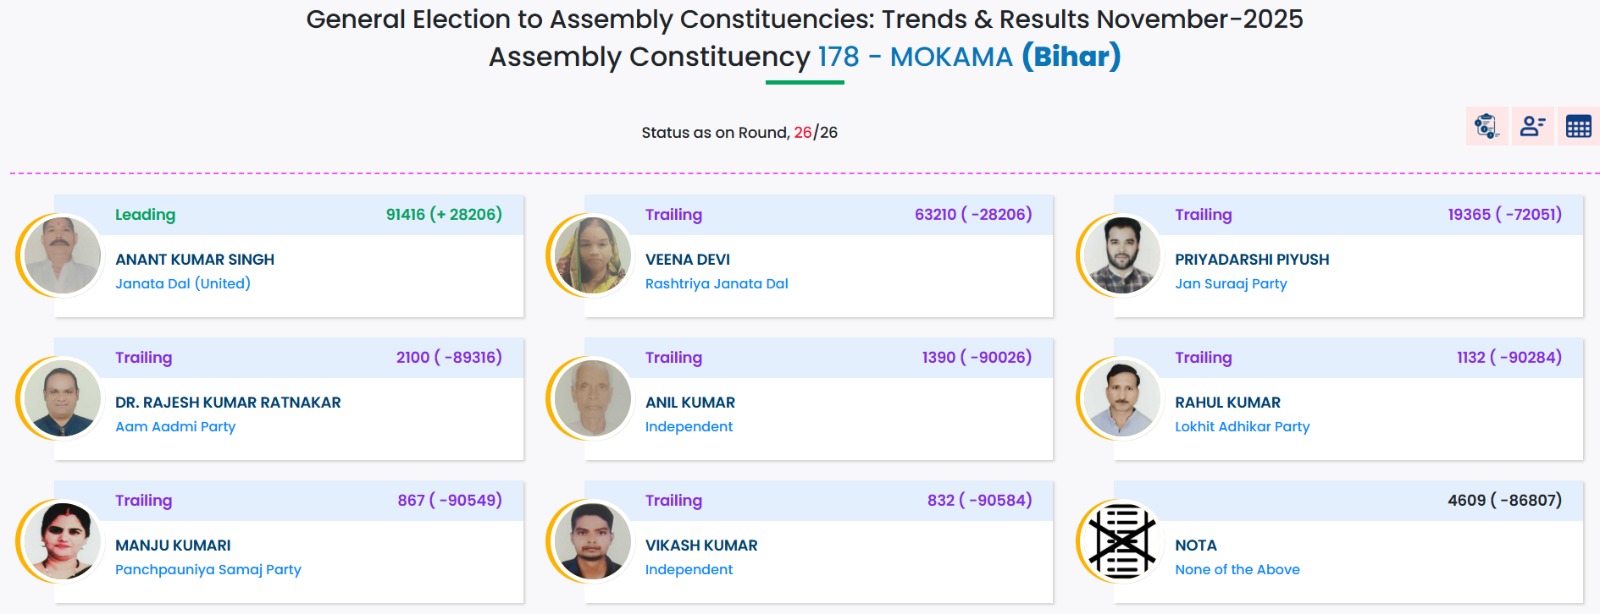The width and height of the screenshot is (1600, 614).
Task: Click Vikash Kumar's candidate photo
Action: coord(592,541)
